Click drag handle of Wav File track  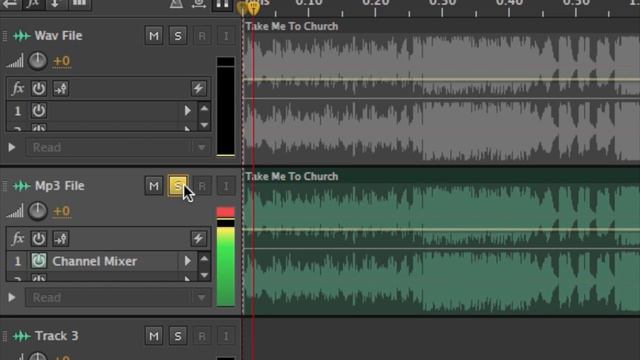[x=5, y=36]
